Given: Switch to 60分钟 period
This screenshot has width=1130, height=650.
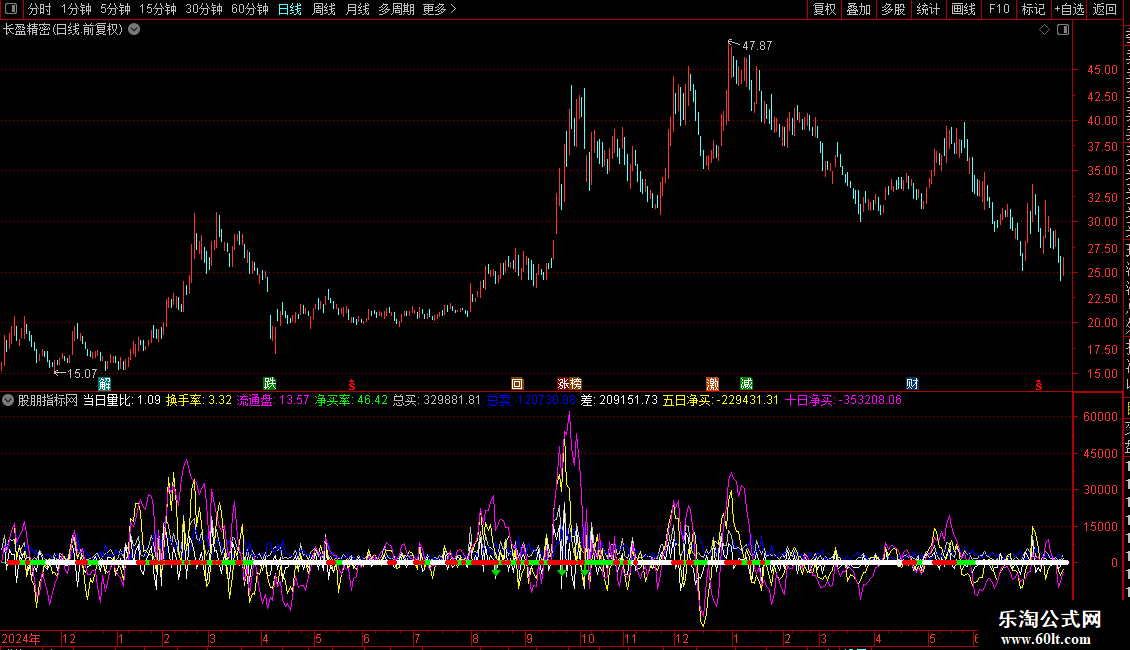Looking at the screenshot, I should tap(250, 9).
